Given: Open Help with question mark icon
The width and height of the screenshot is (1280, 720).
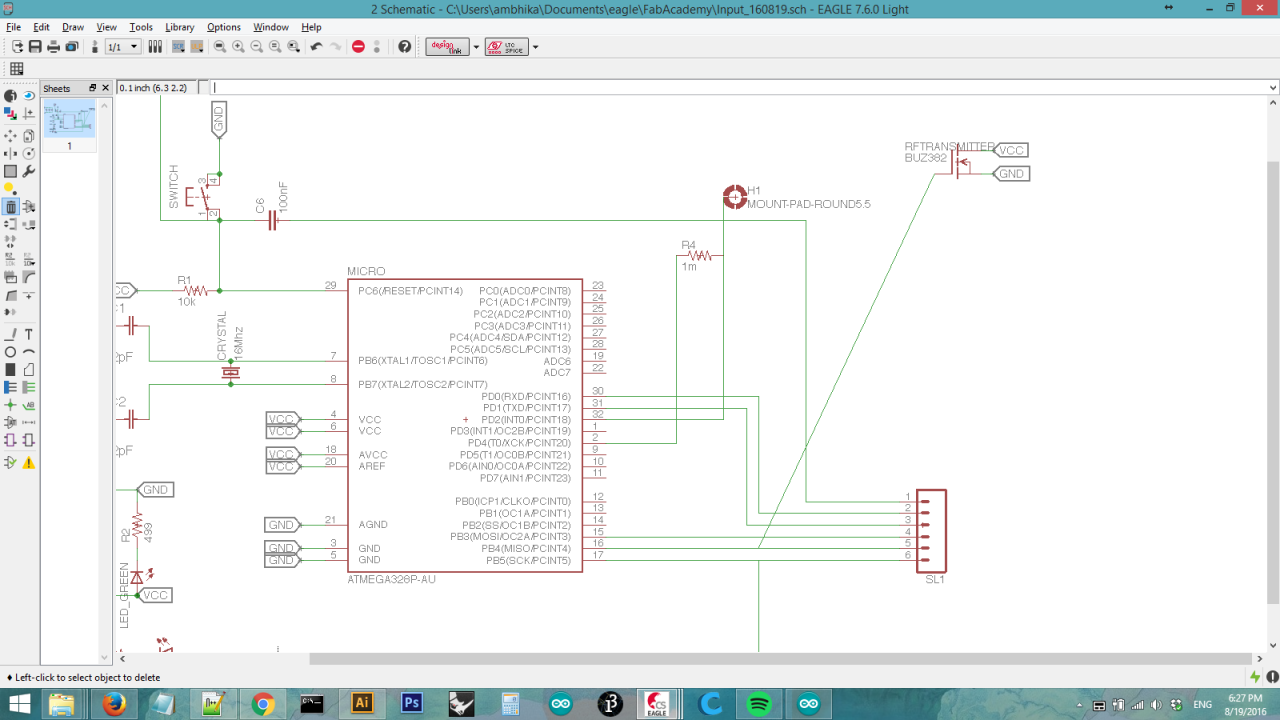Looking at the screenshot, I should coord(404,47).
